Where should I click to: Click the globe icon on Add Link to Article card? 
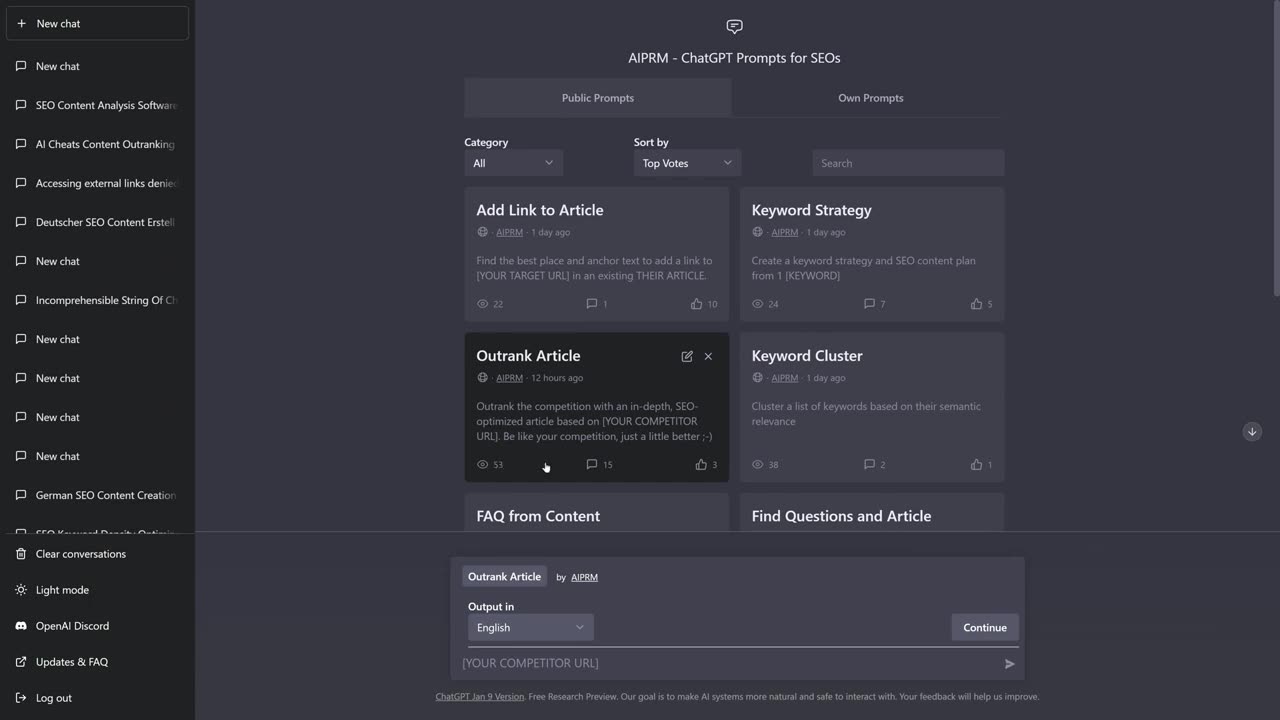point(482,232)
